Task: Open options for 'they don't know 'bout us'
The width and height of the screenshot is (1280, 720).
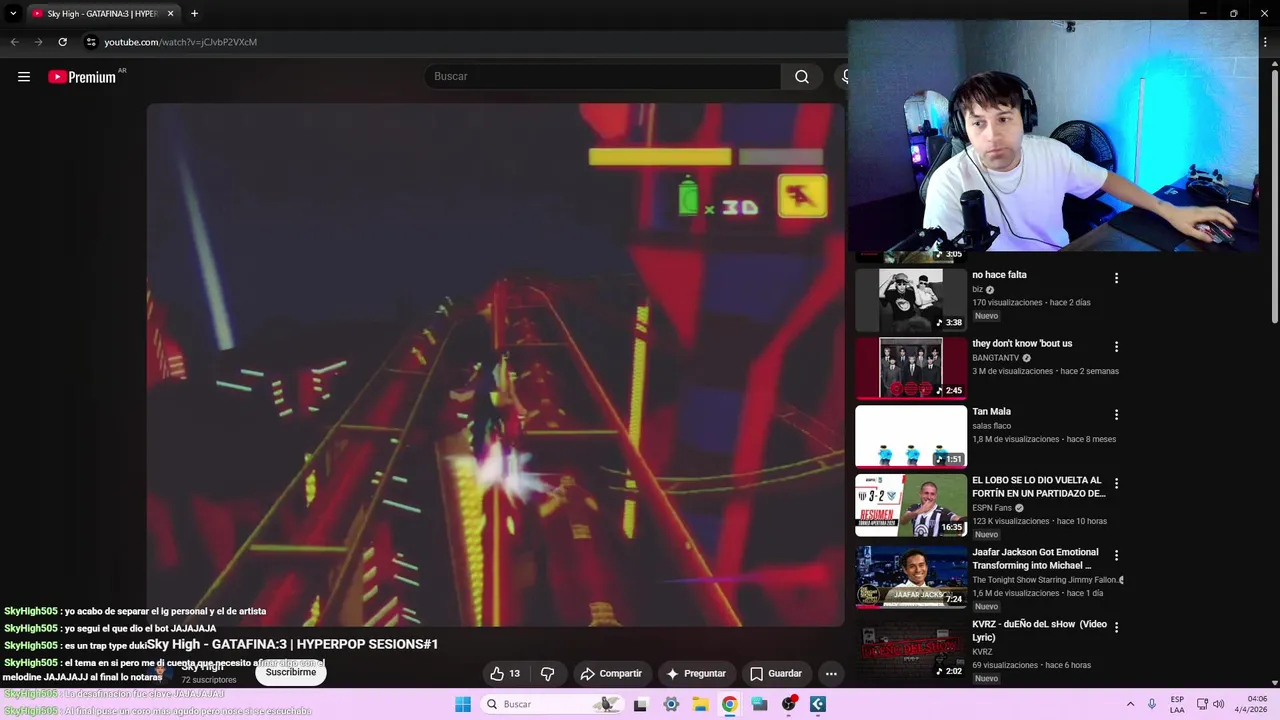Action: 1116,347
